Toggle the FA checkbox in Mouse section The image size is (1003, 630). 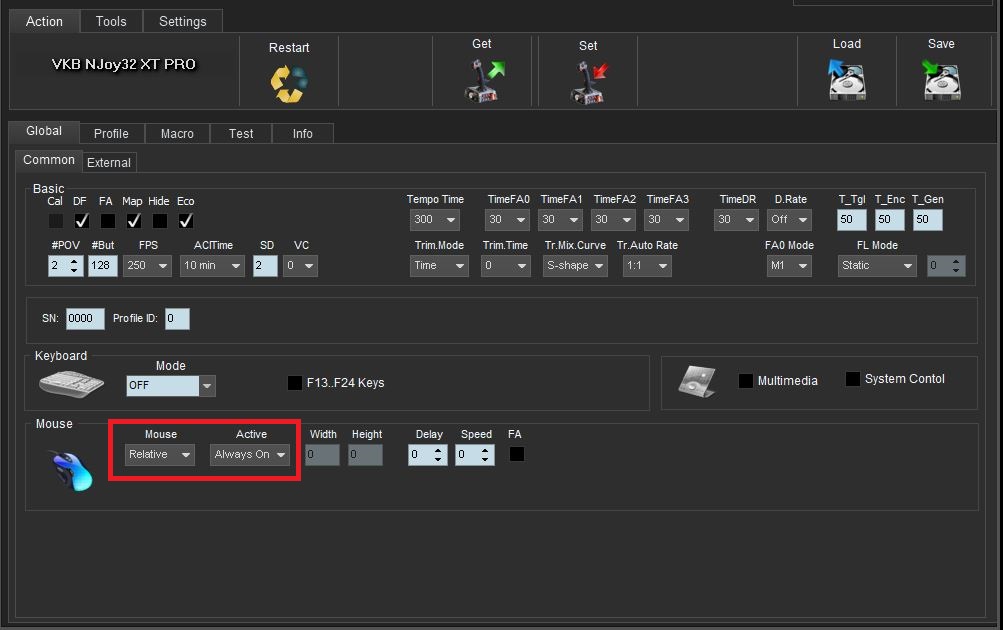(517, 454)
